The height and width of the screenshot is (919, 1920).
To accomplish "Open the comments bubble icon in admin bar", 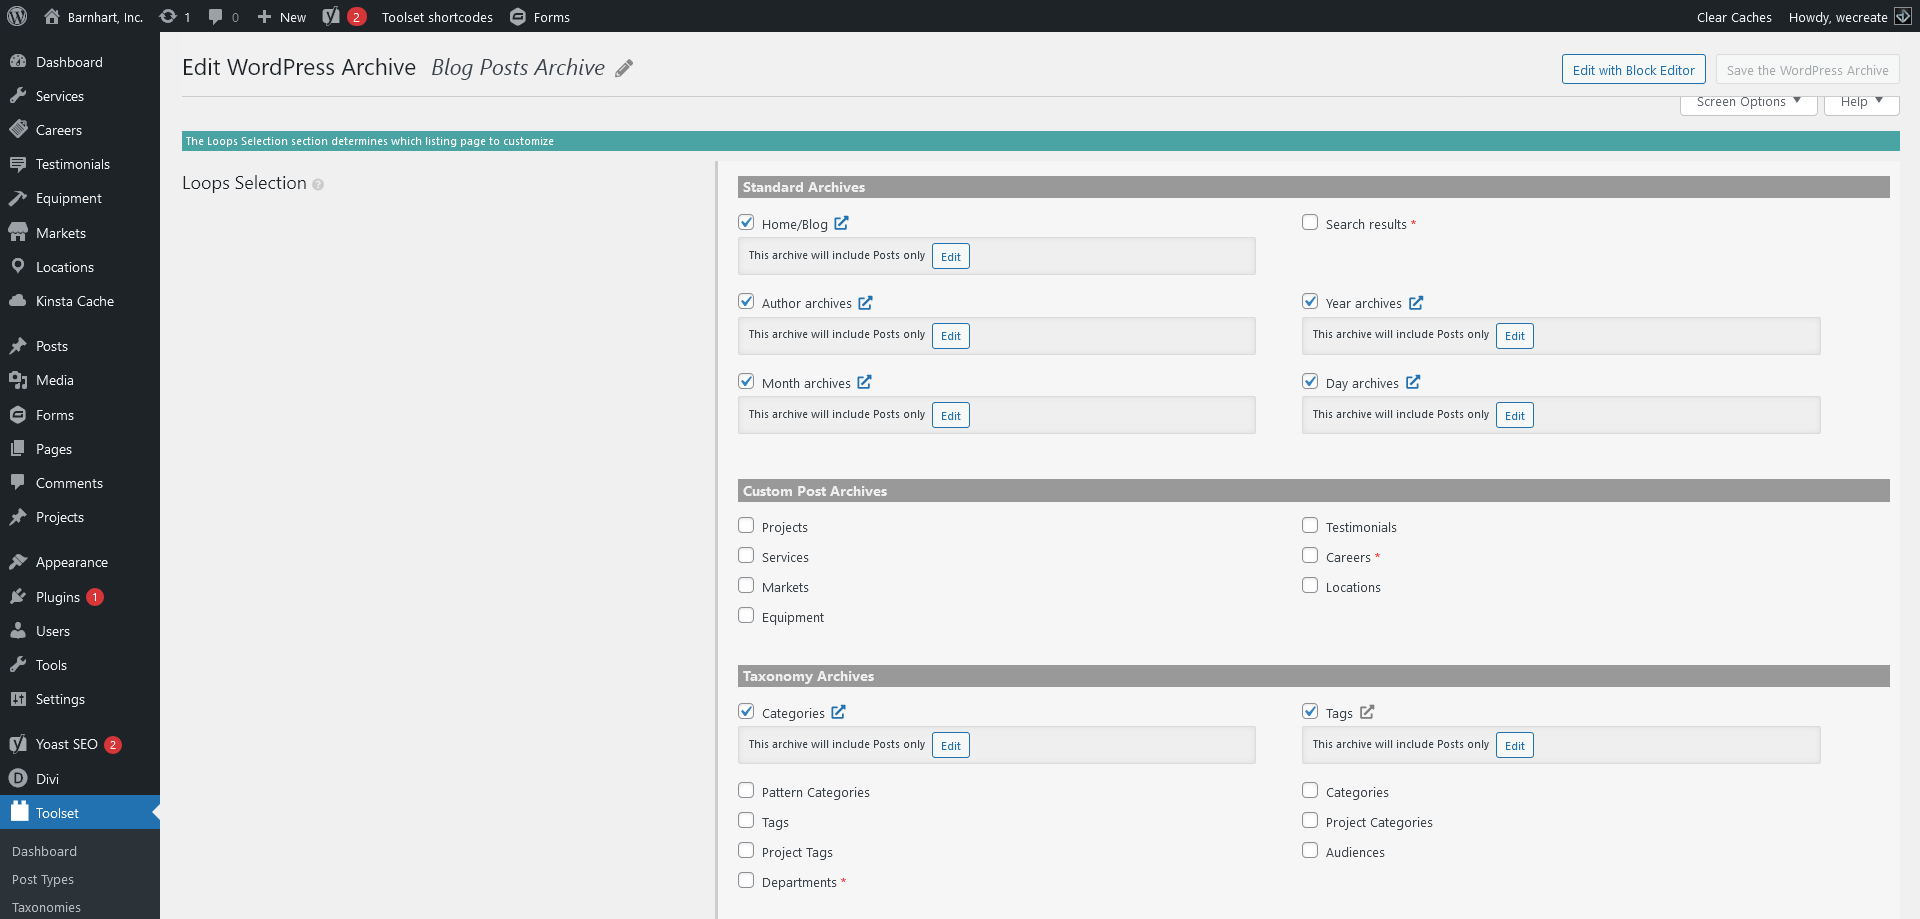I will pyautogui.click(x=215, y=17).
